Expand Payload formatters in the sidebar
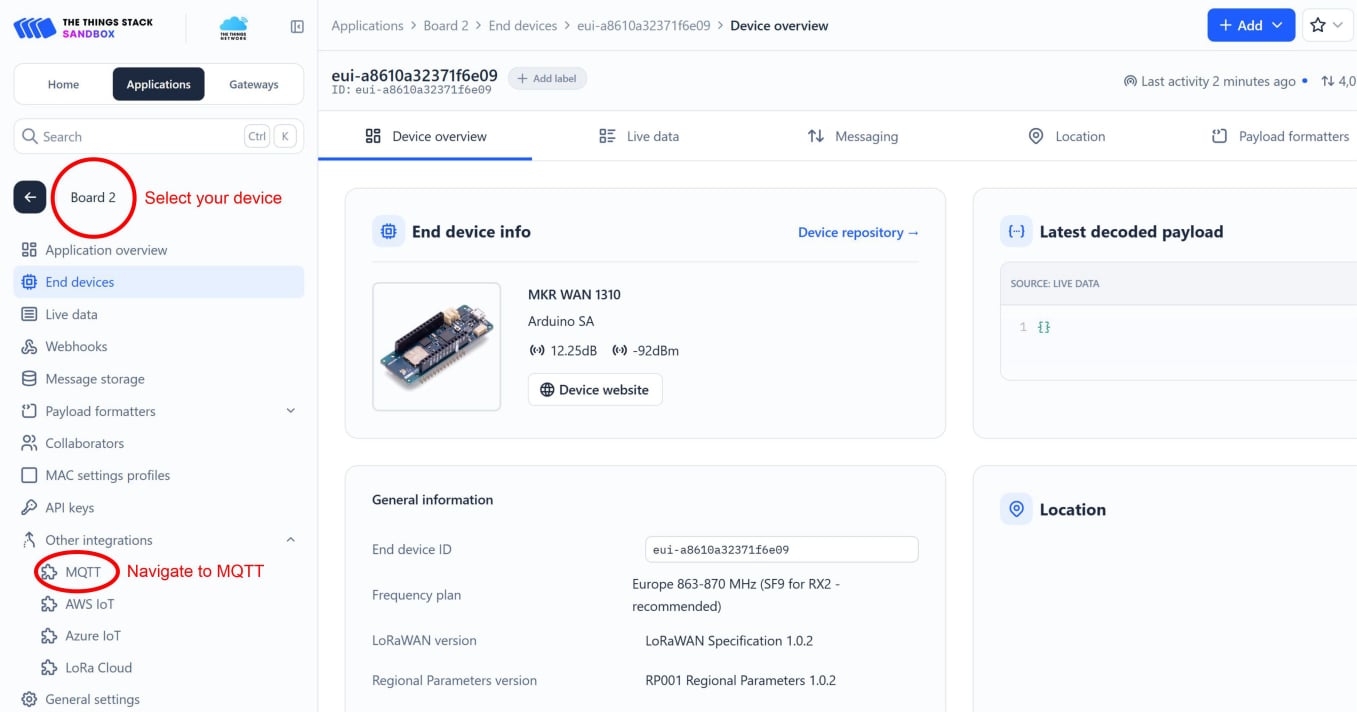The height and width of the screenshot is (712, 1357). 290,410
